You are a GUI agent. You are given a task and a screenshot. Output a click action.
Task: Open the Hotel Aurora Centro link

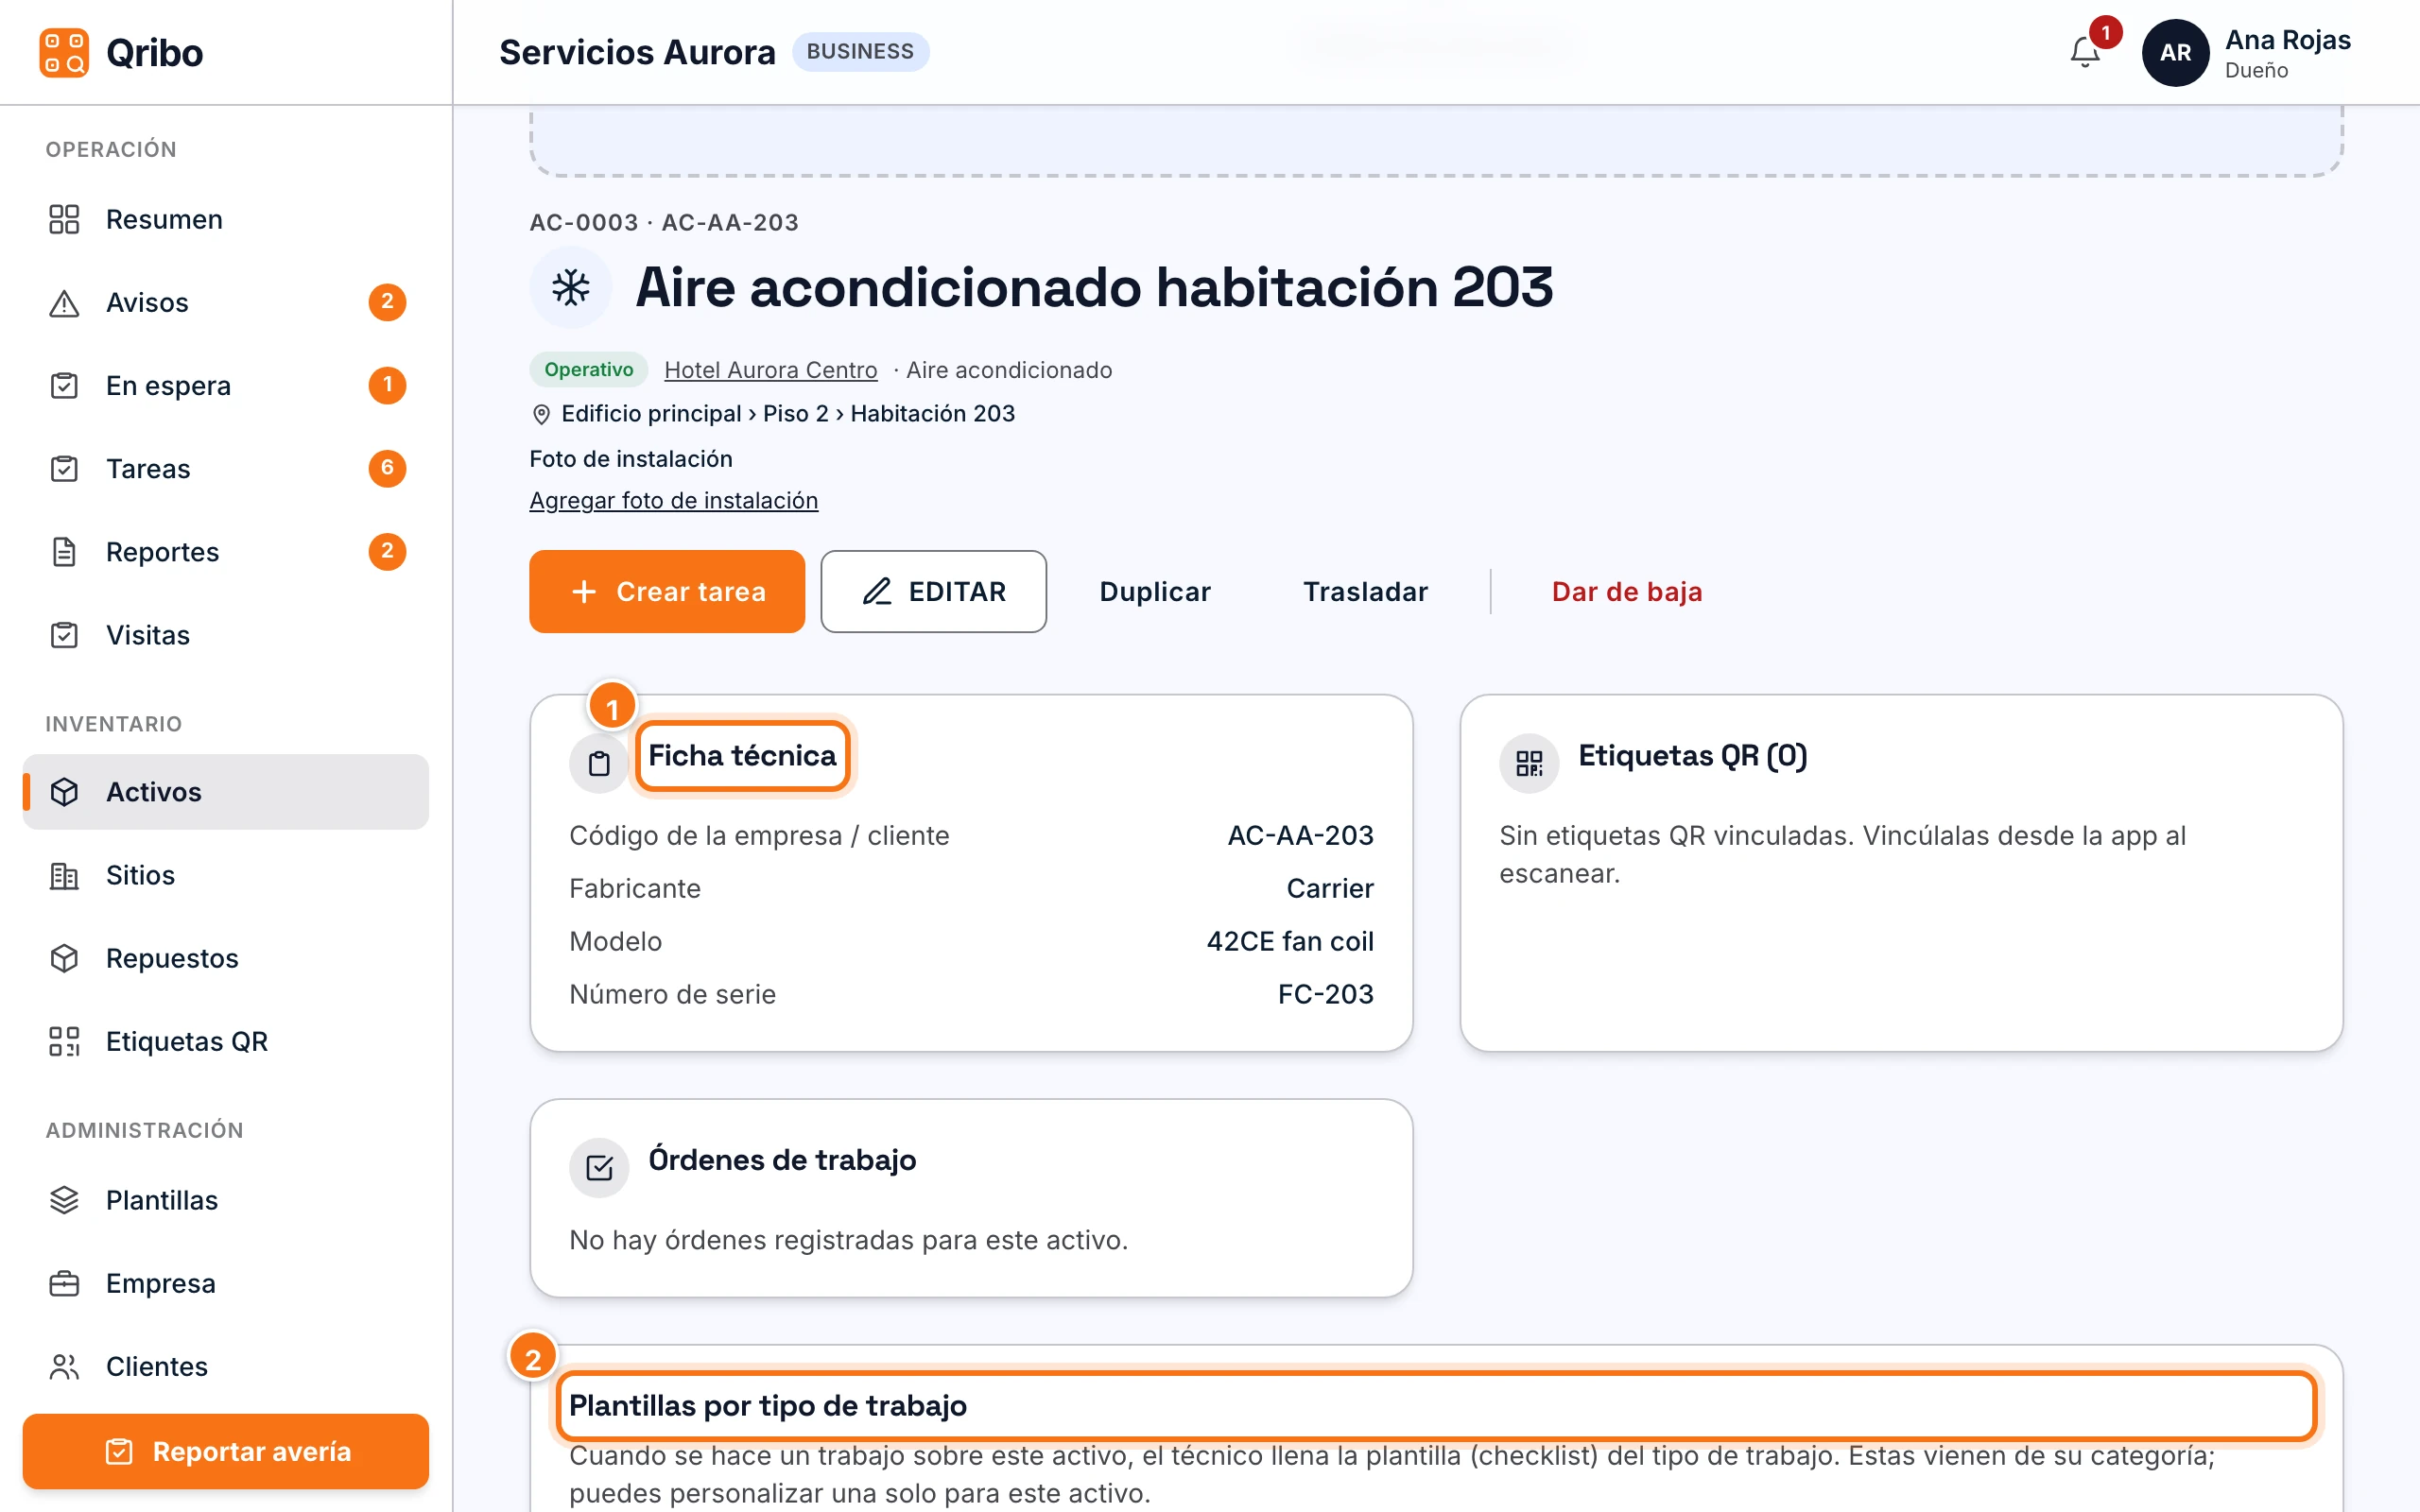(x=770, y=370)
